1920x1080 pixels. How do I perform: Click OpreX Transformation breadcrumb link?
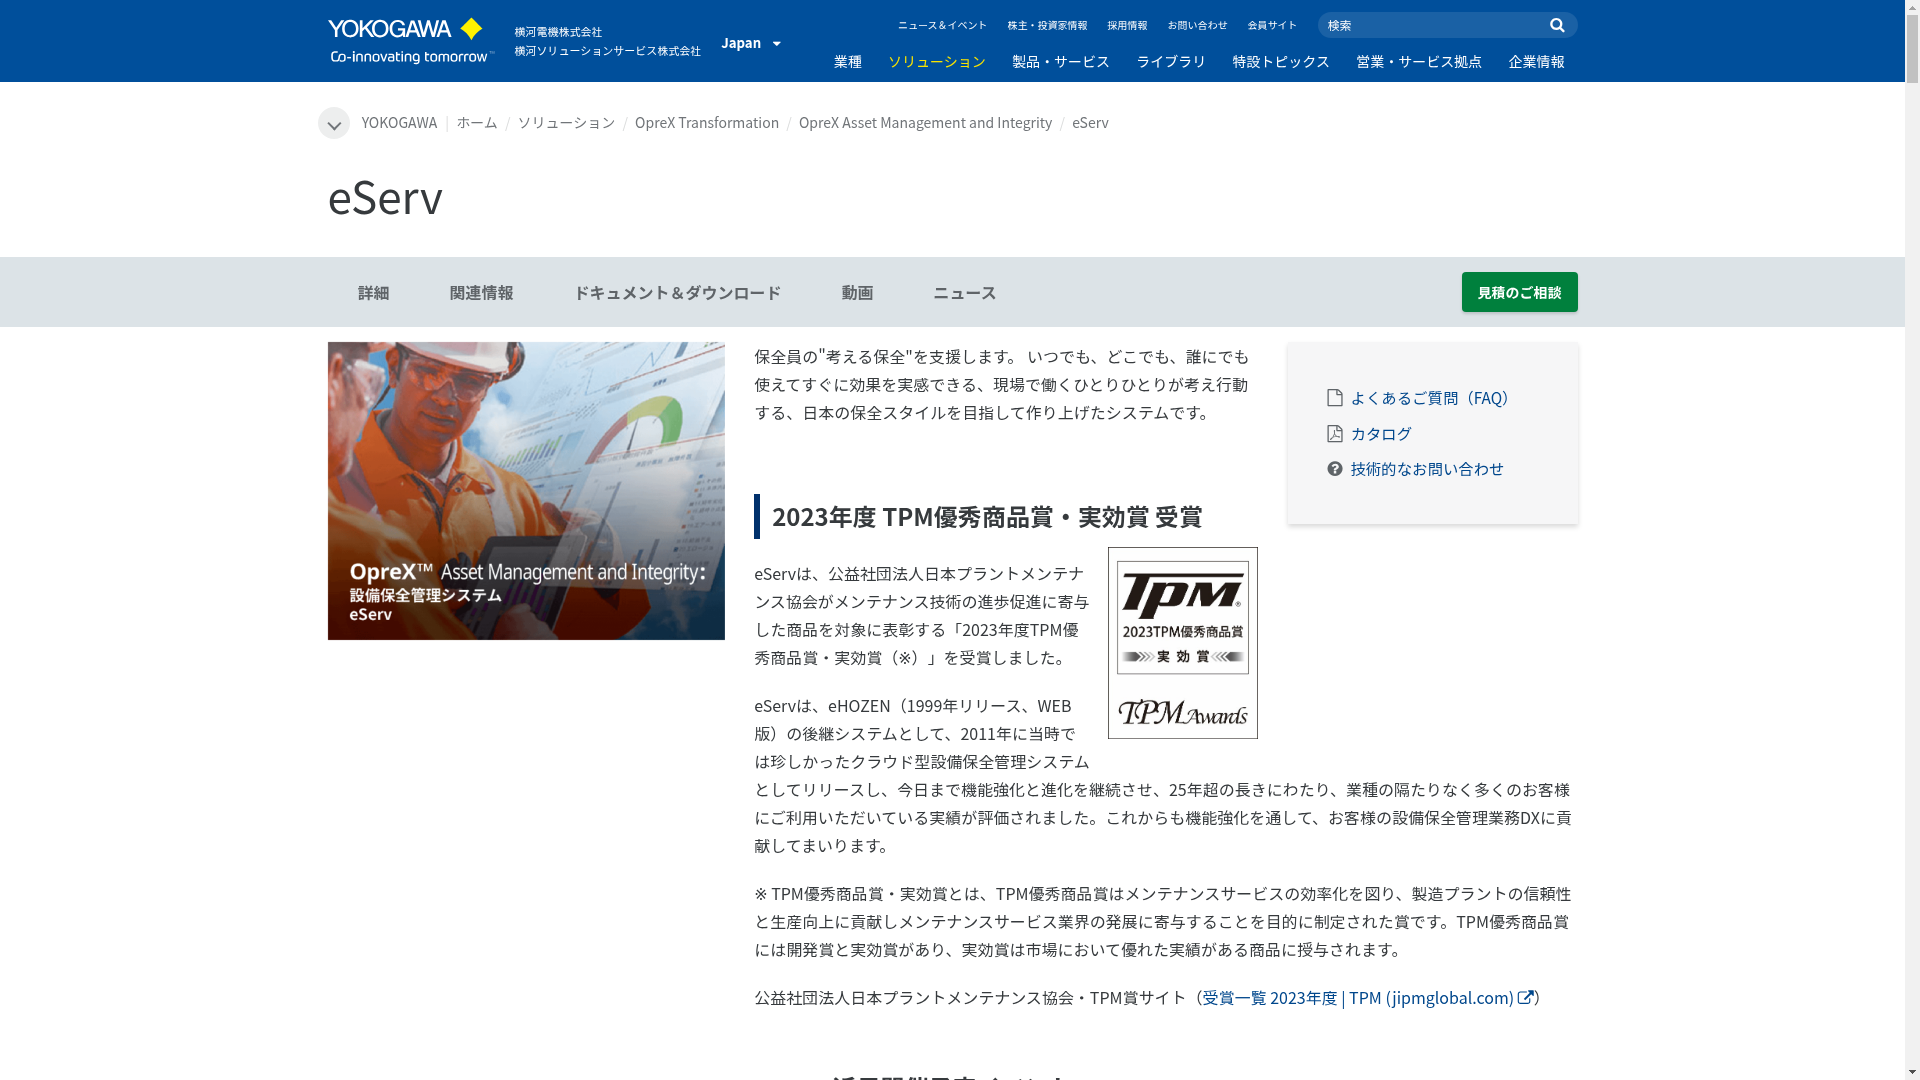(x=707, y=123)
